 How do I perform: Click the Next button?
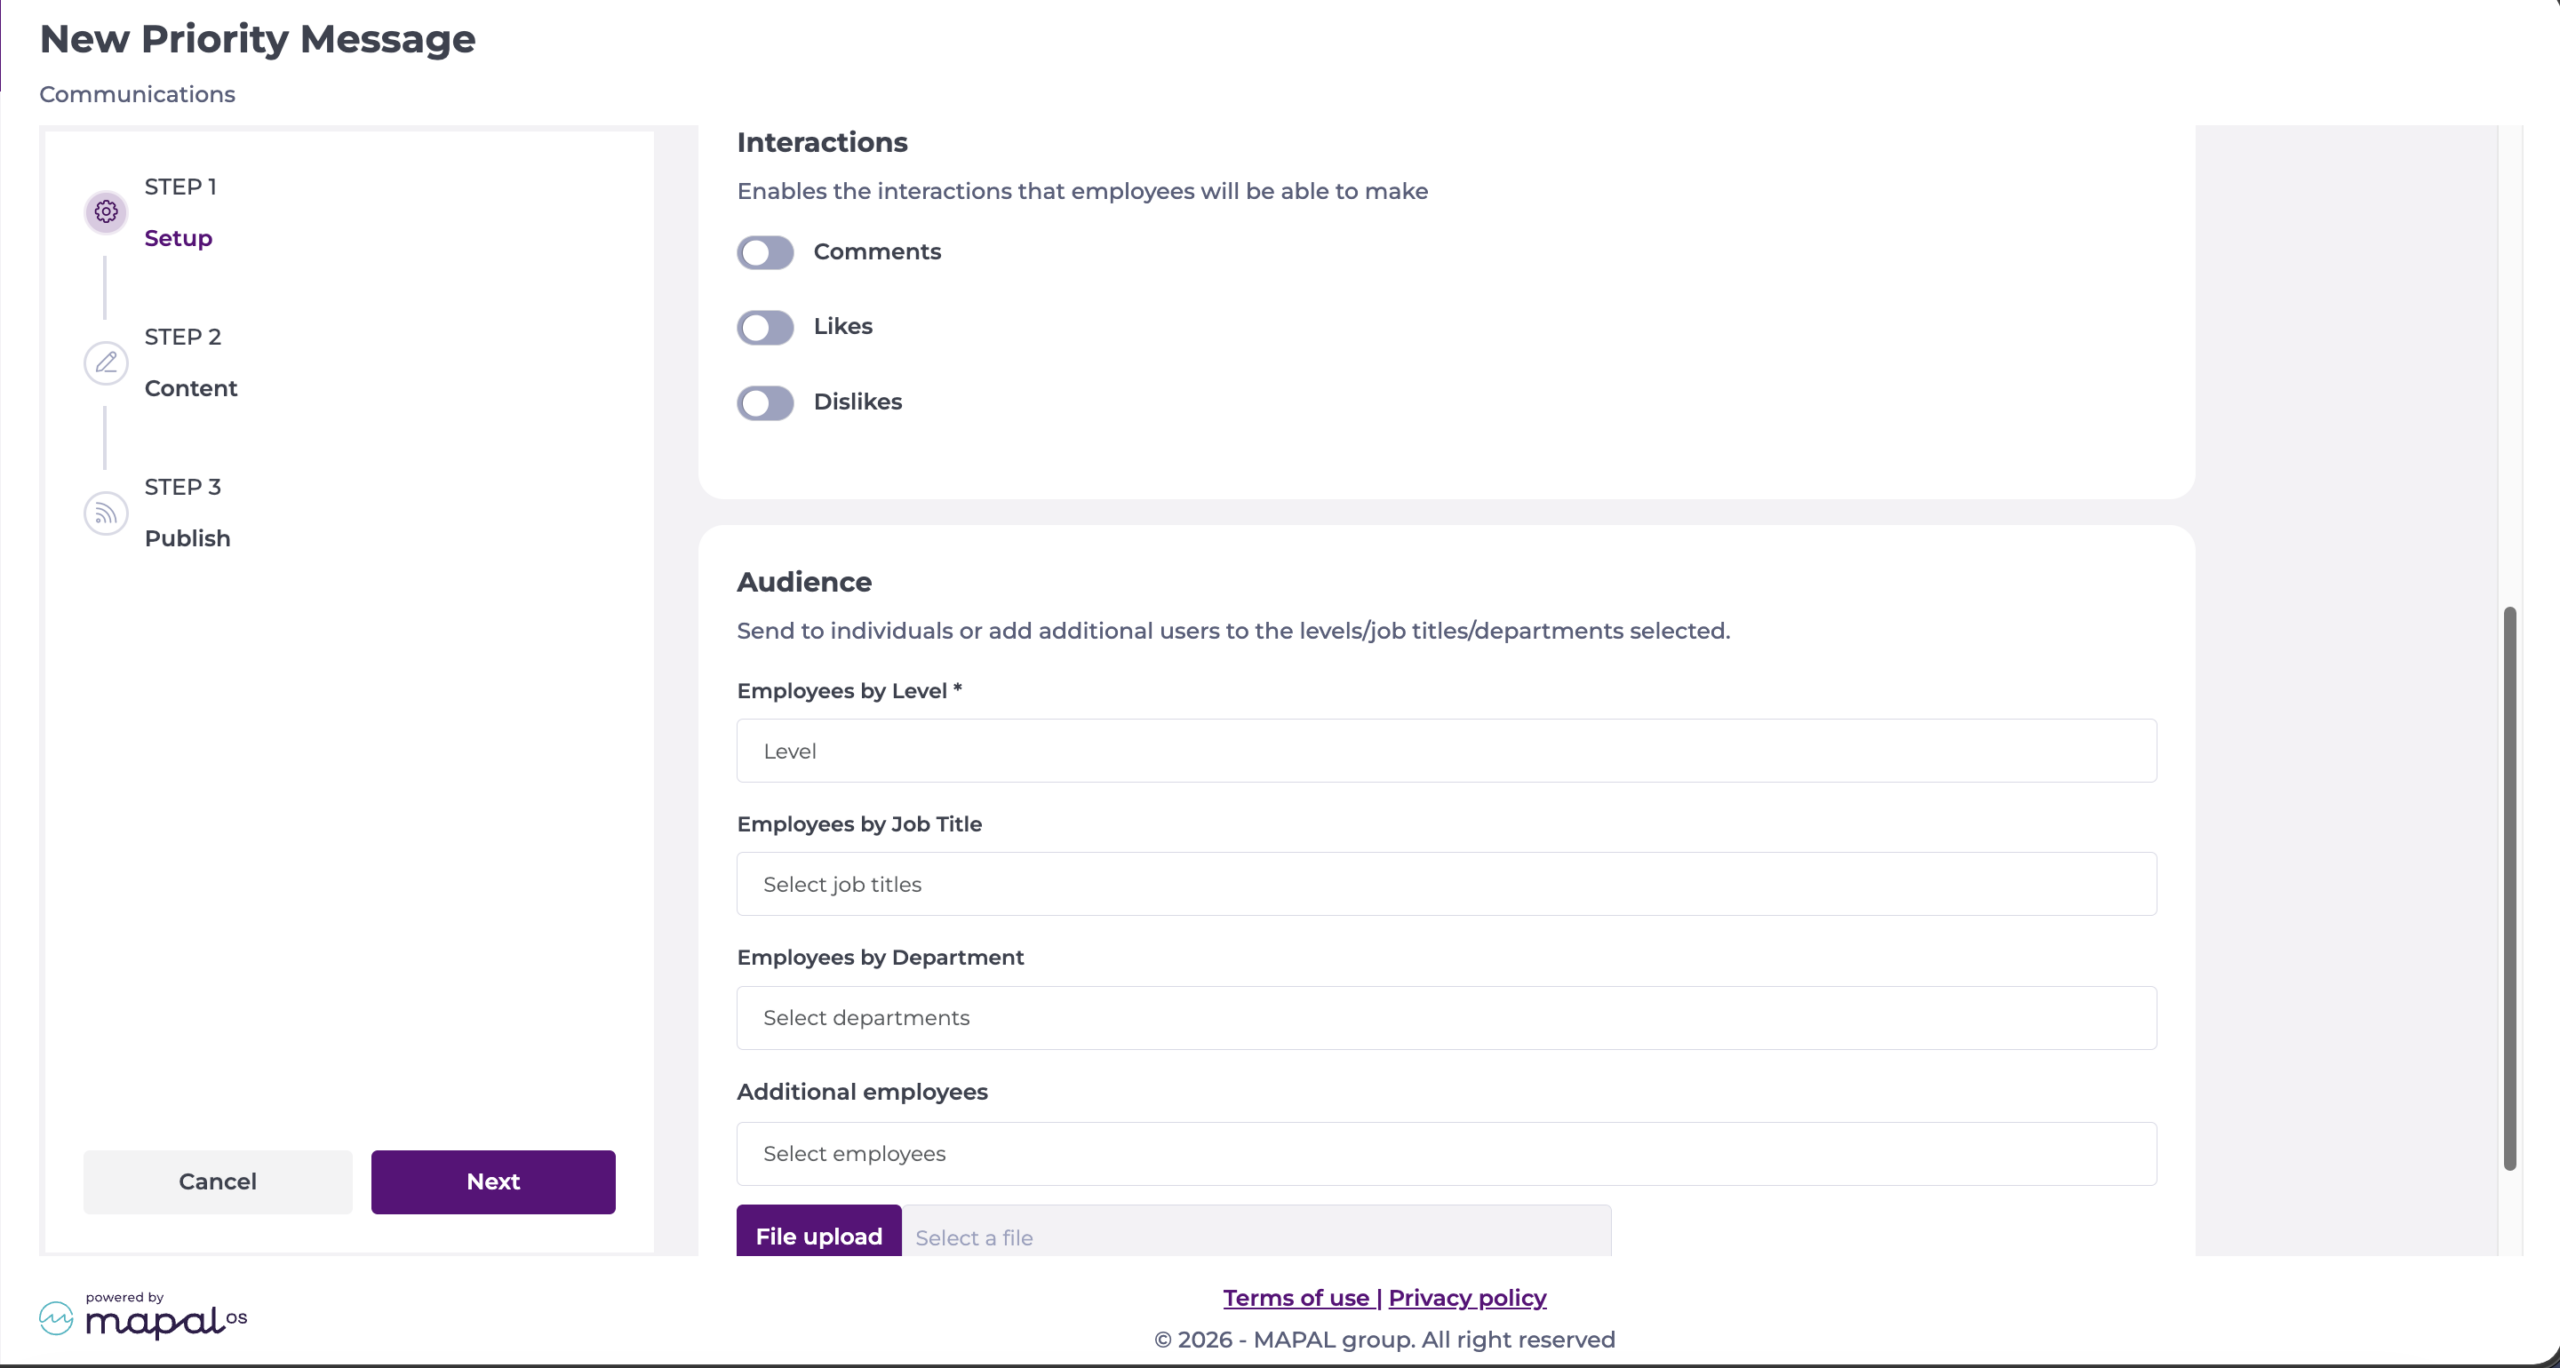click(493, 1182)
